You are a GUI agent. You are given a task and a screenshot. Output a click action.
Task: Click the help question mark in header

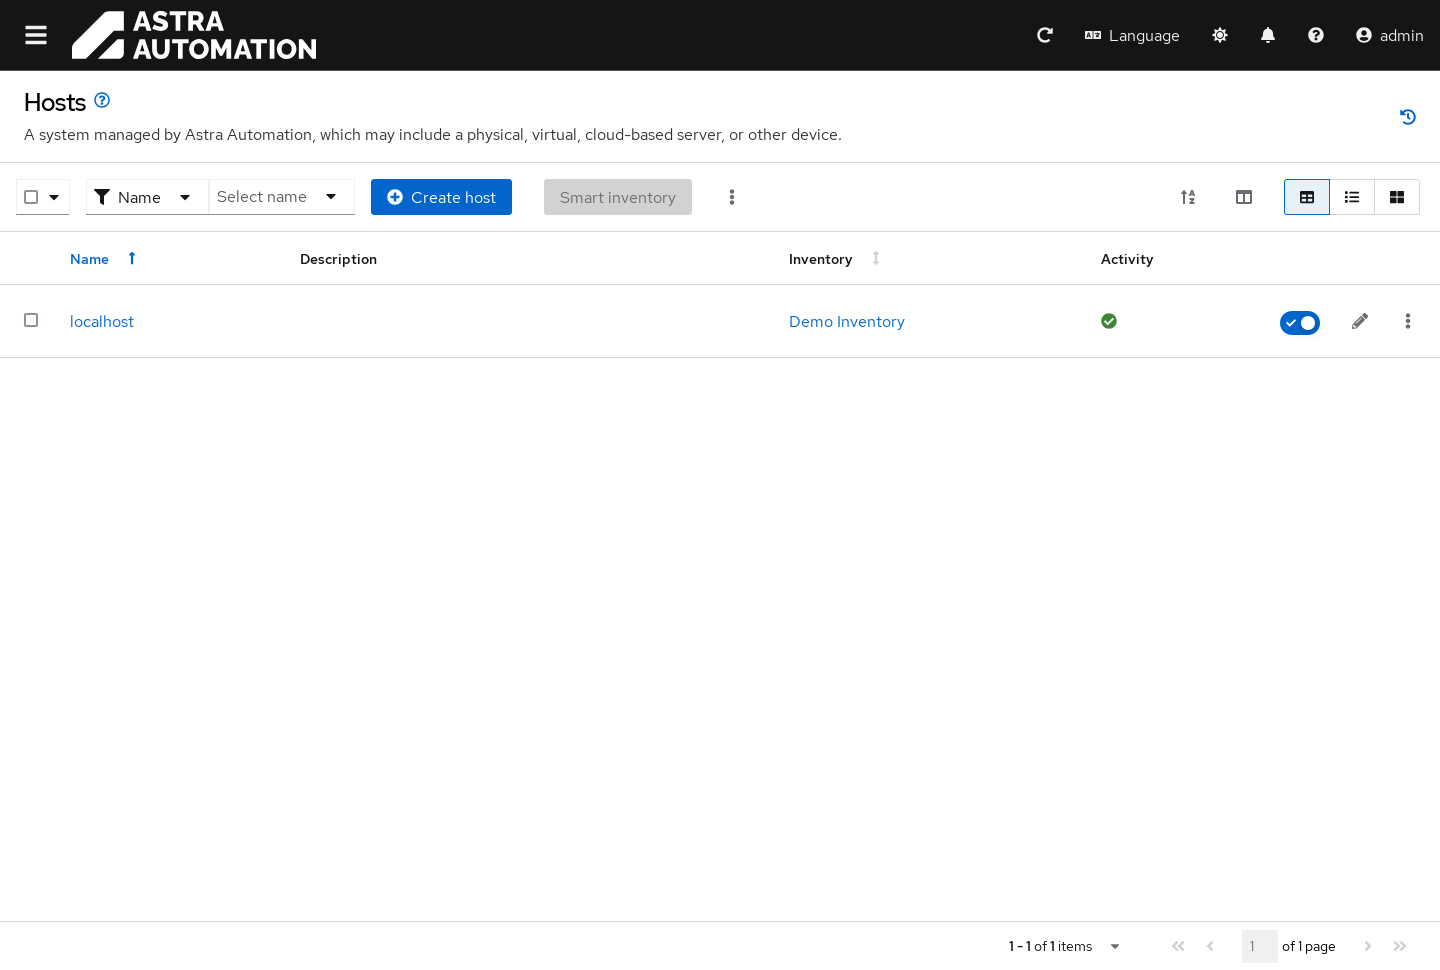(x=1316, y=35)
